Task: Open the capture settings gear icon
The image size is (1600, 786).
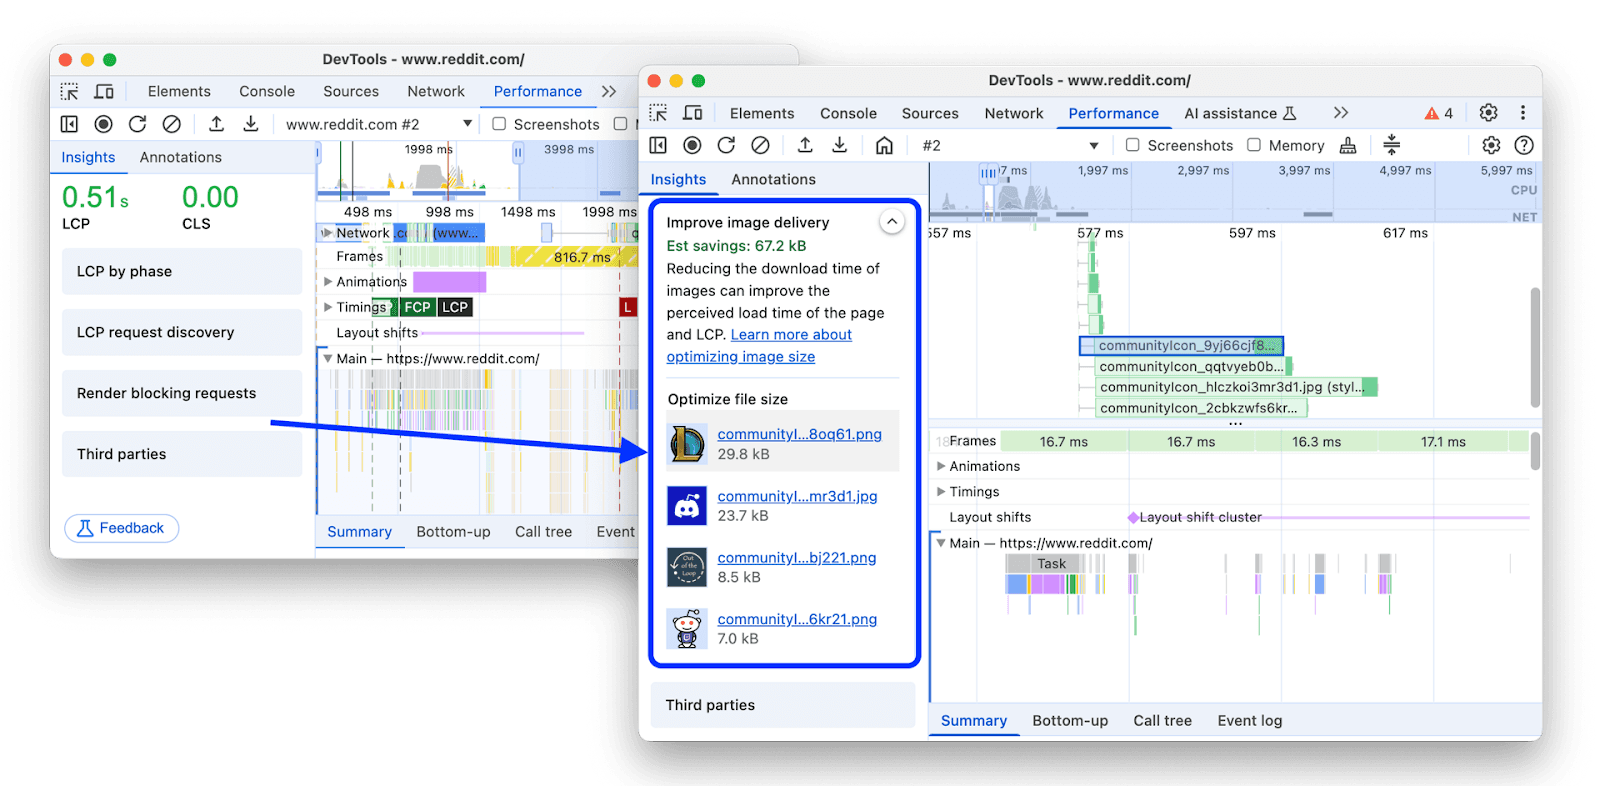Action: (x=1491, y=145)
